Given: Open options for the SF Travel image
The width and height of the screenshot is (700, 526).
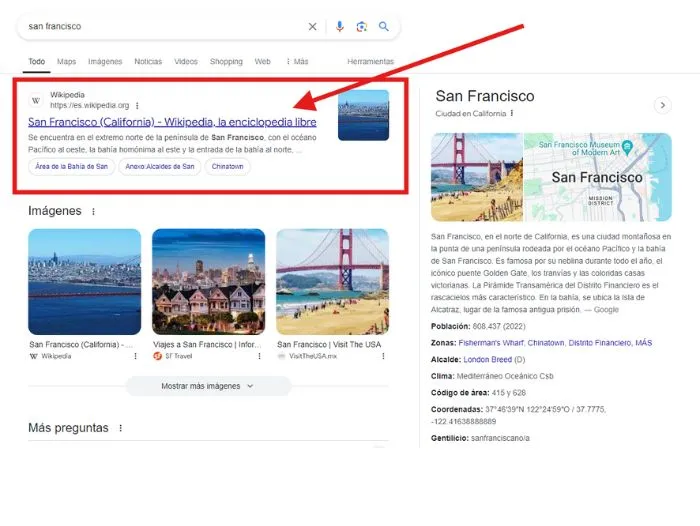Looking at the screenshot, I should click(x=259, y=356).
